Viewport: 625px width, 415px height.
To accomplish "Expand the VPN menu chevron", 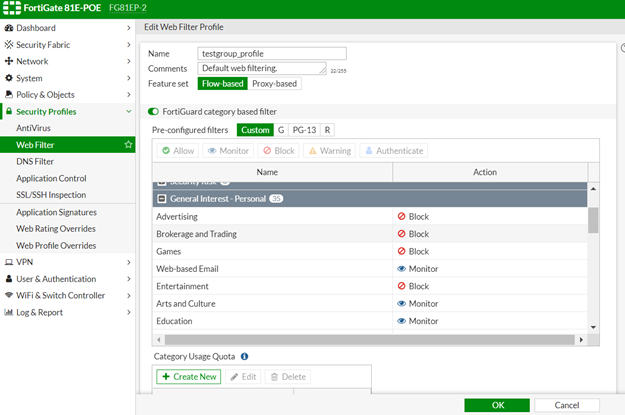I will click(x=128, y=262).
